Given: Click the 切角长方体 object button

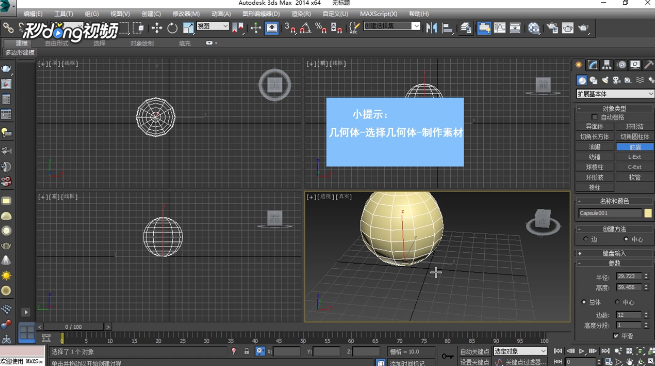Looking at the screenshot, I should click(x=594, y=137).
